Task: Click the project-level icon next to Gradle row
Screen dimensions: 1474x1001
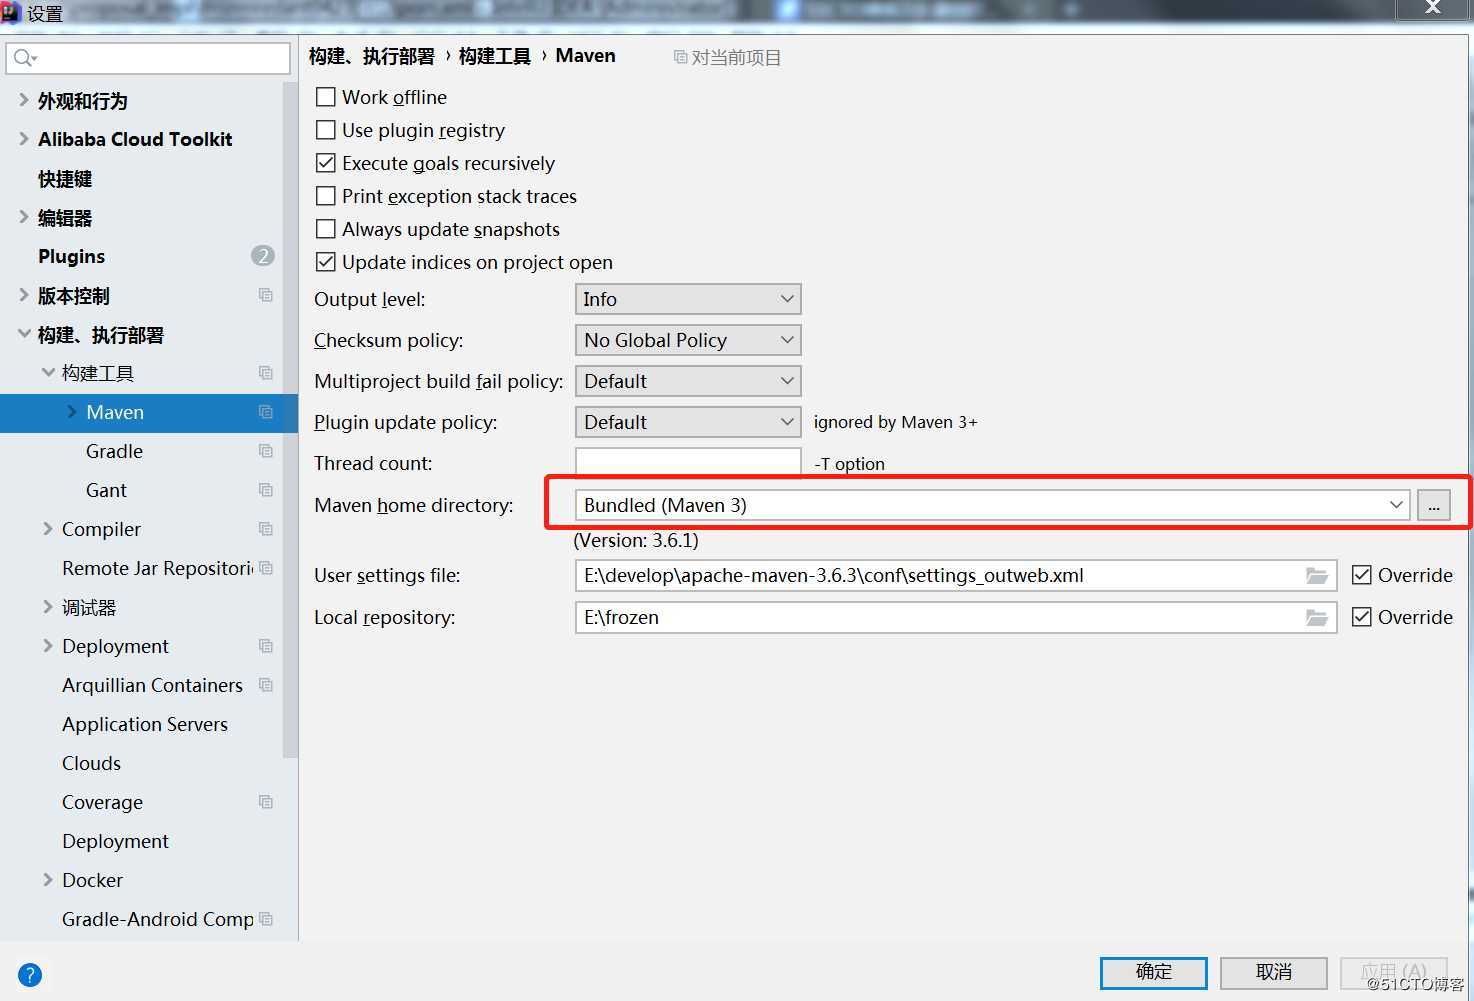Action: pyautogui.click(x=265, y=451)
